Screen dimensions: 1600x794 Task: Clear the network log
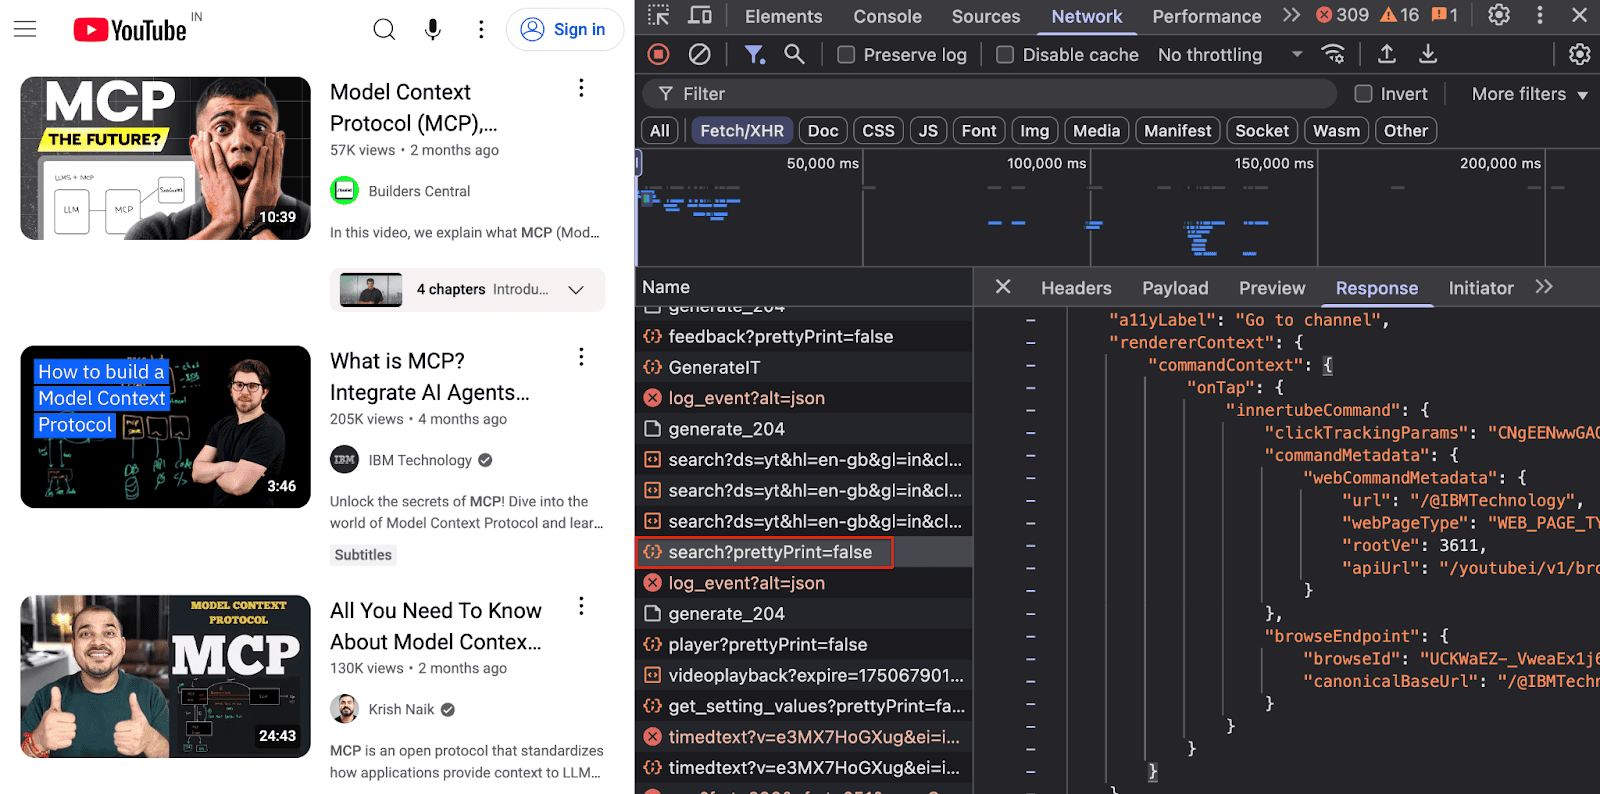click(x=700, y=54)
